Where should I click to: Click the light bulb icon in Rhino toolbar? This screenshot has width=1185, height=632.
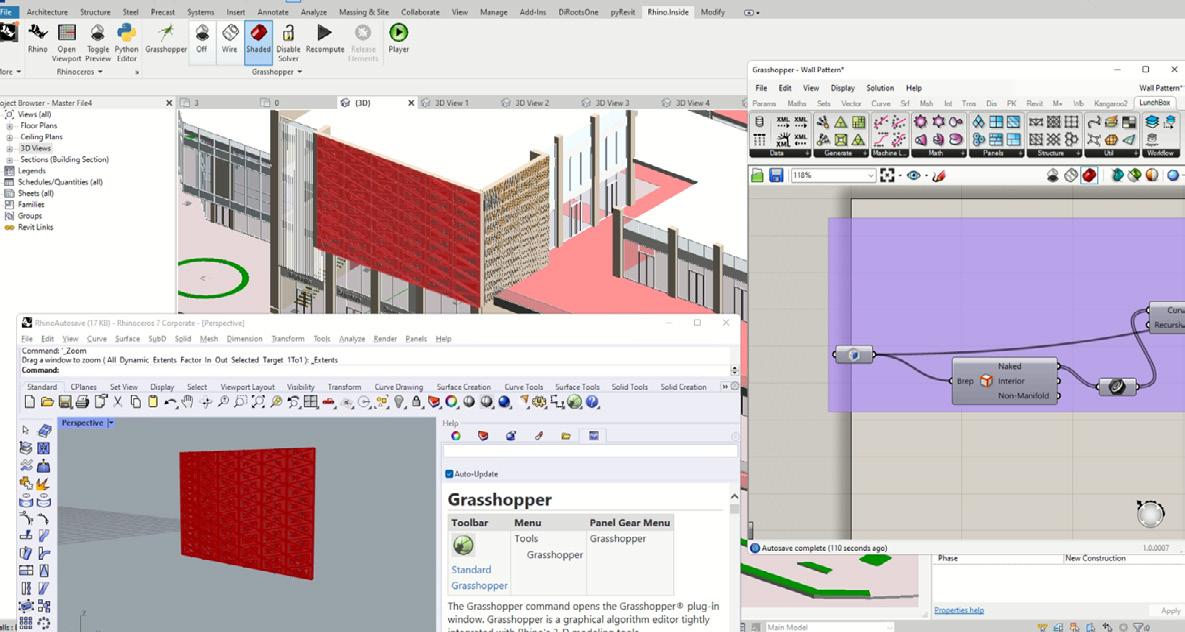(x=399, y=402)
